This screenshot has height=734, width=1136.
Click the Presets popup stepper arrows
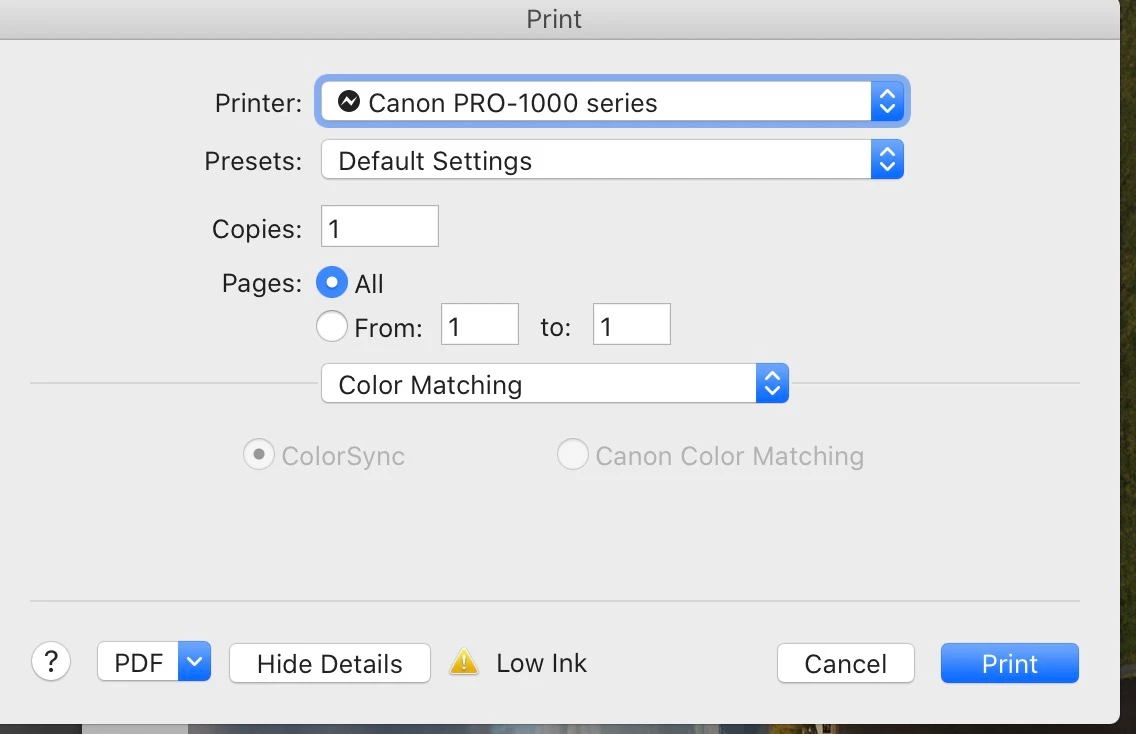coord(887,159)
